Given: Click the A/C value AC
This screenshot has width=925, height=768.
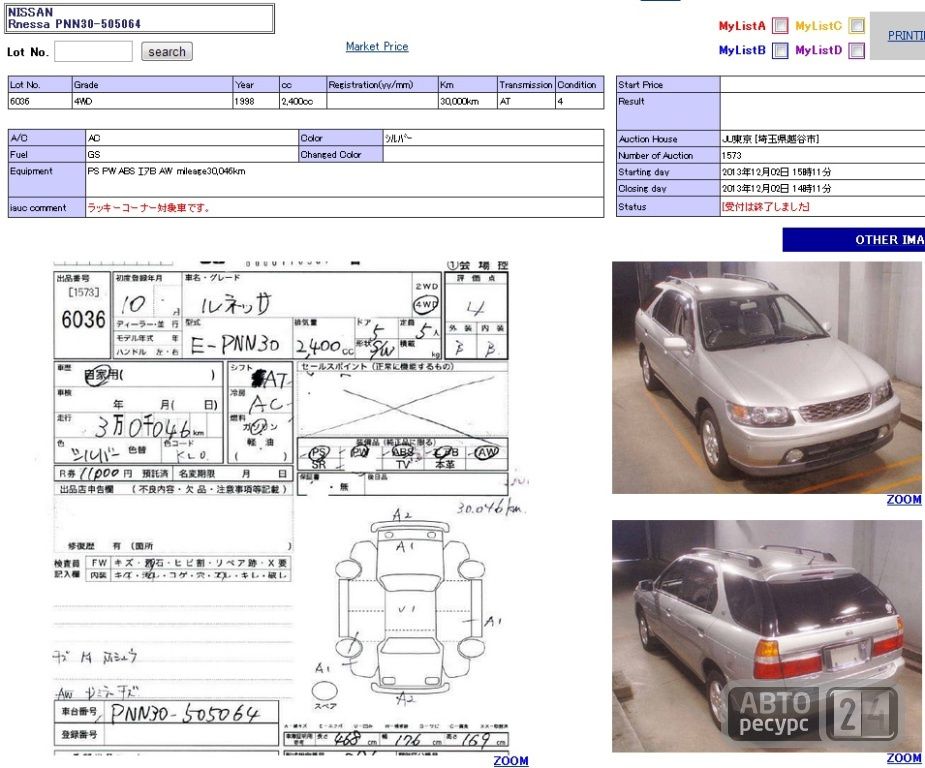Looking at the screenshot, I should click(x=94, y=138).
